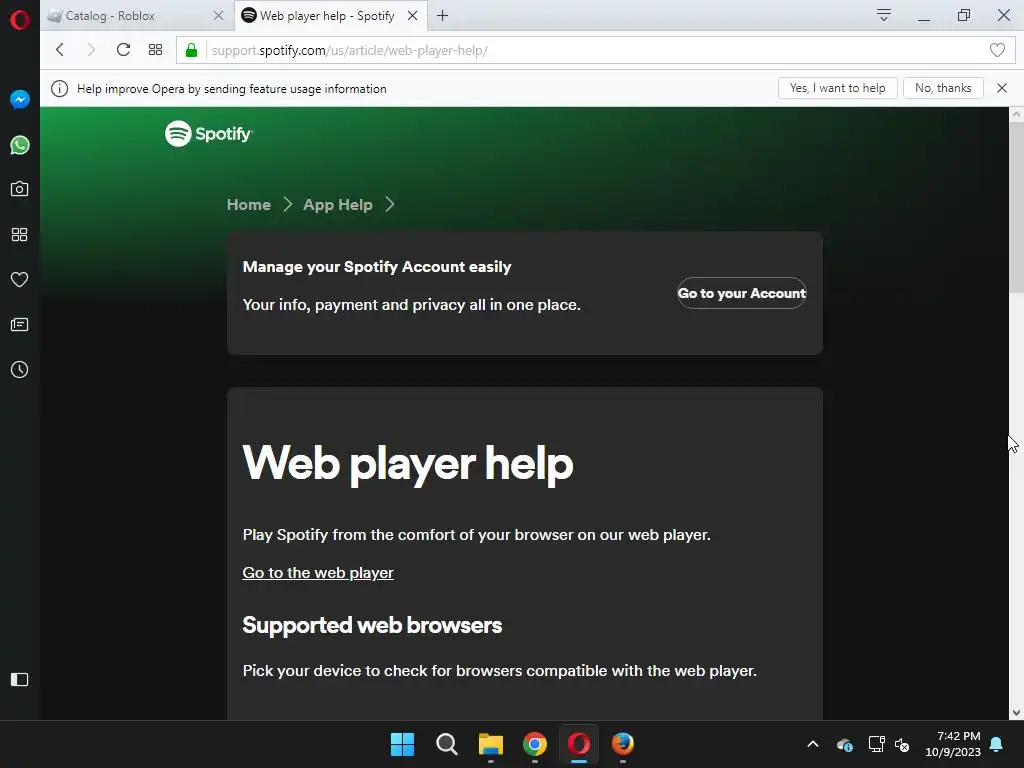Open History clock in sidebar
The height and width of the screenshot is (768, 1024).
[x=20, y=370]
